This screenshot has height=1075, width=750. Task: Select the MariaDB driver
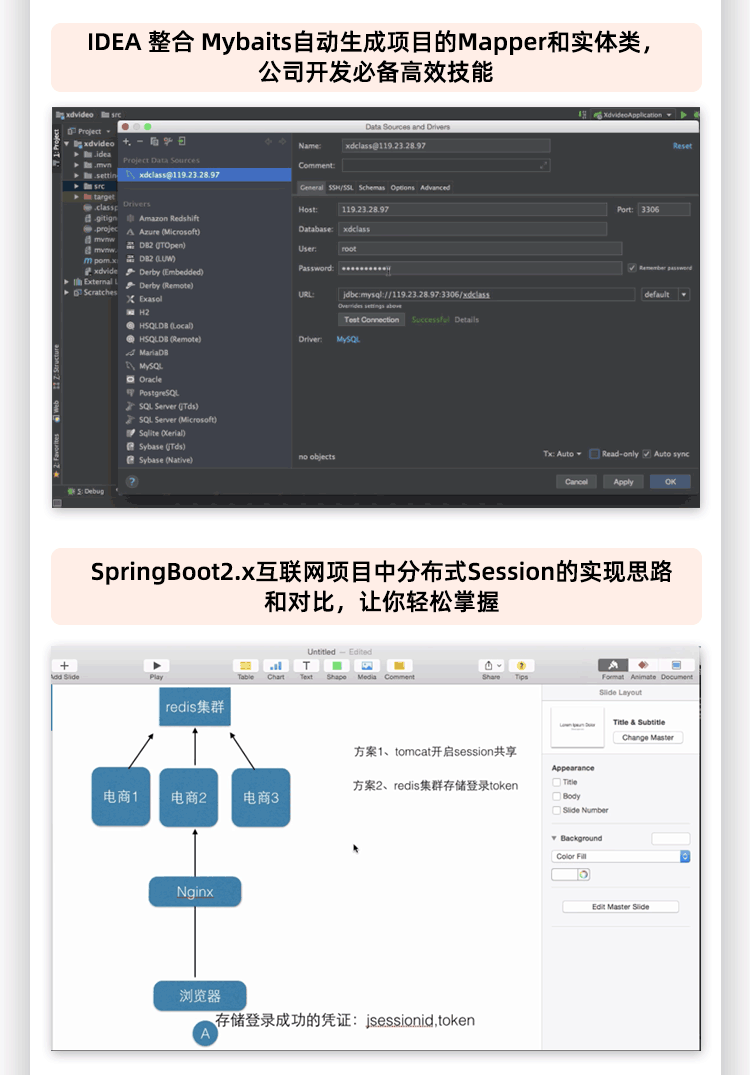153,352
